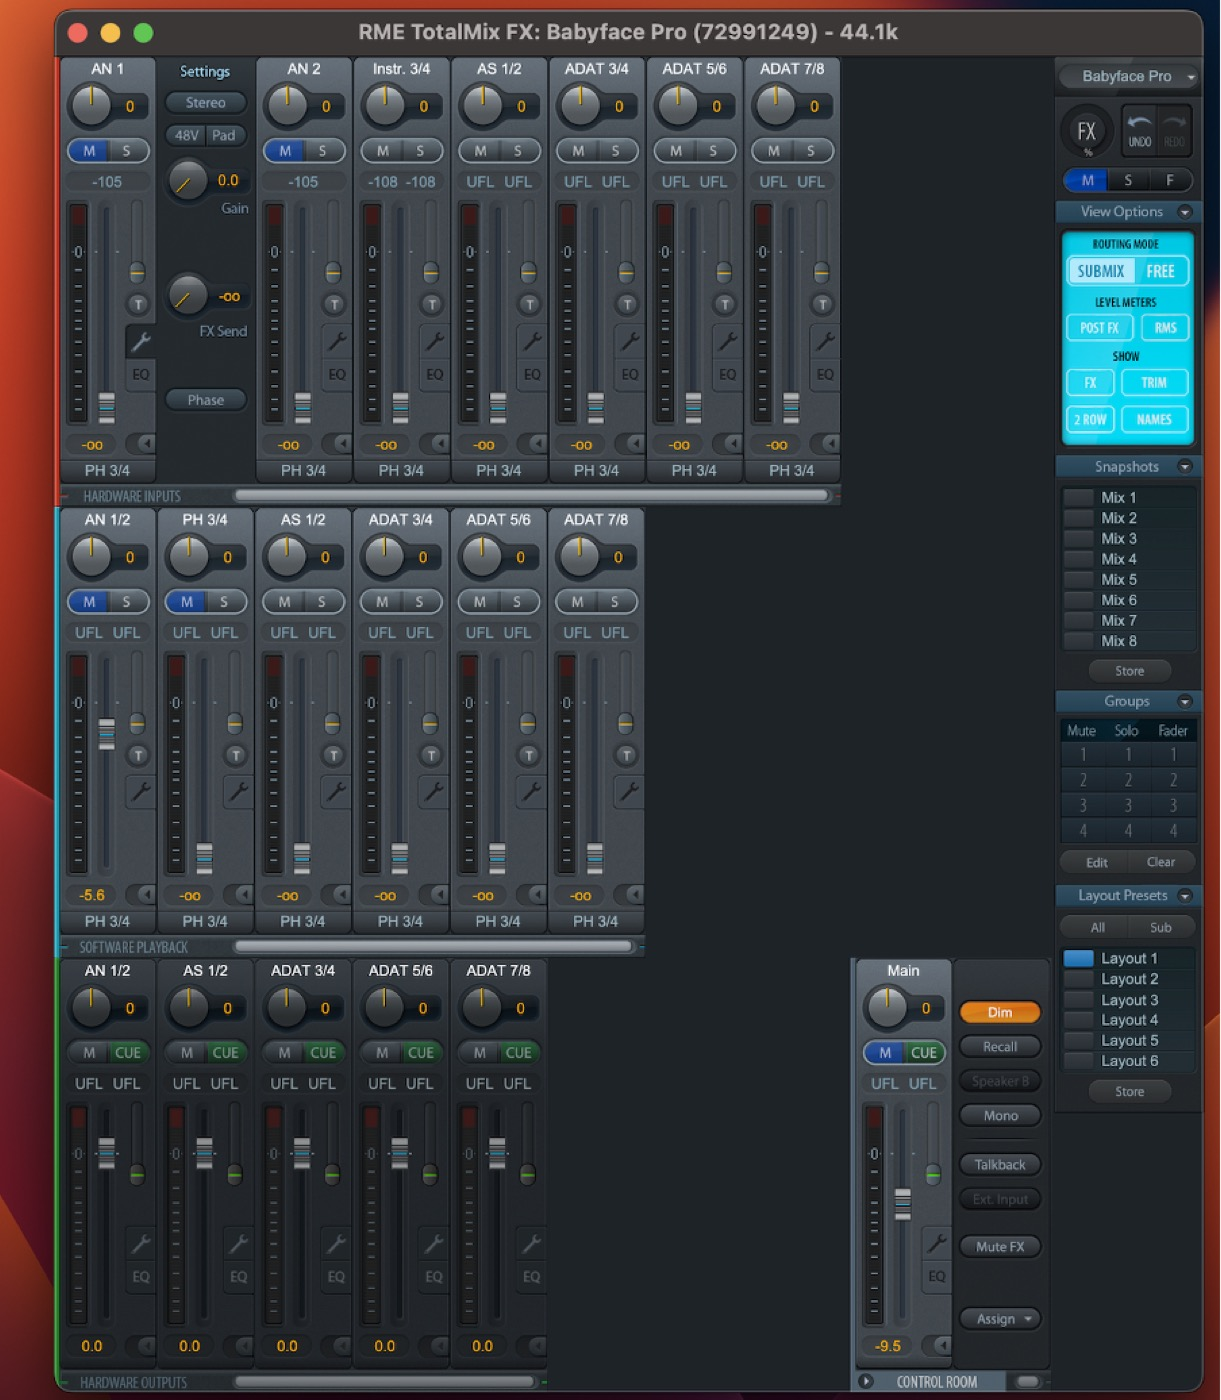Viewport: 1221px width, 1400px height.
Task: Toggle 48V phantom power on AN 1
Action: pos(186,135)
